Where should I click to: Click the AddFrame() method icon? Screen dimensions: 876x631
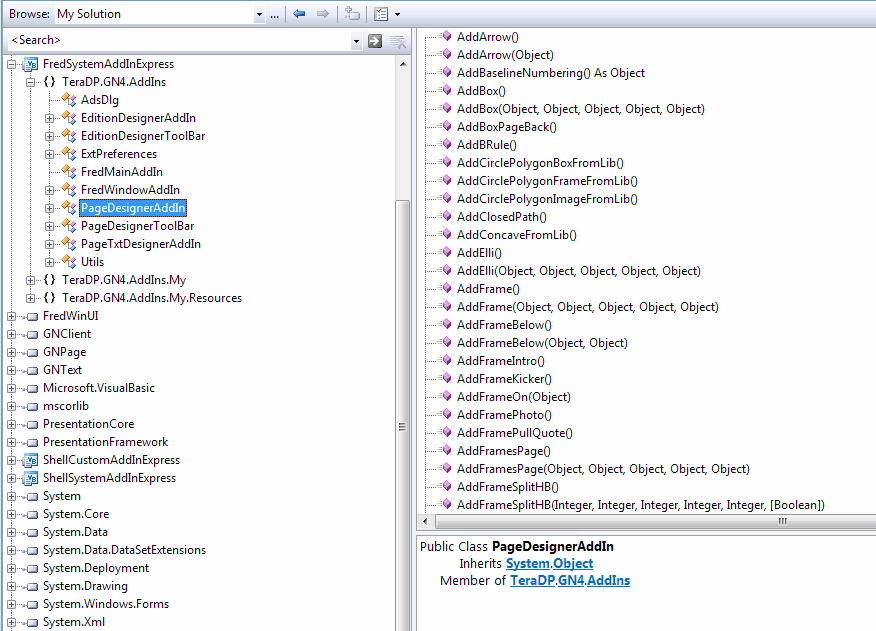(445, 289)
